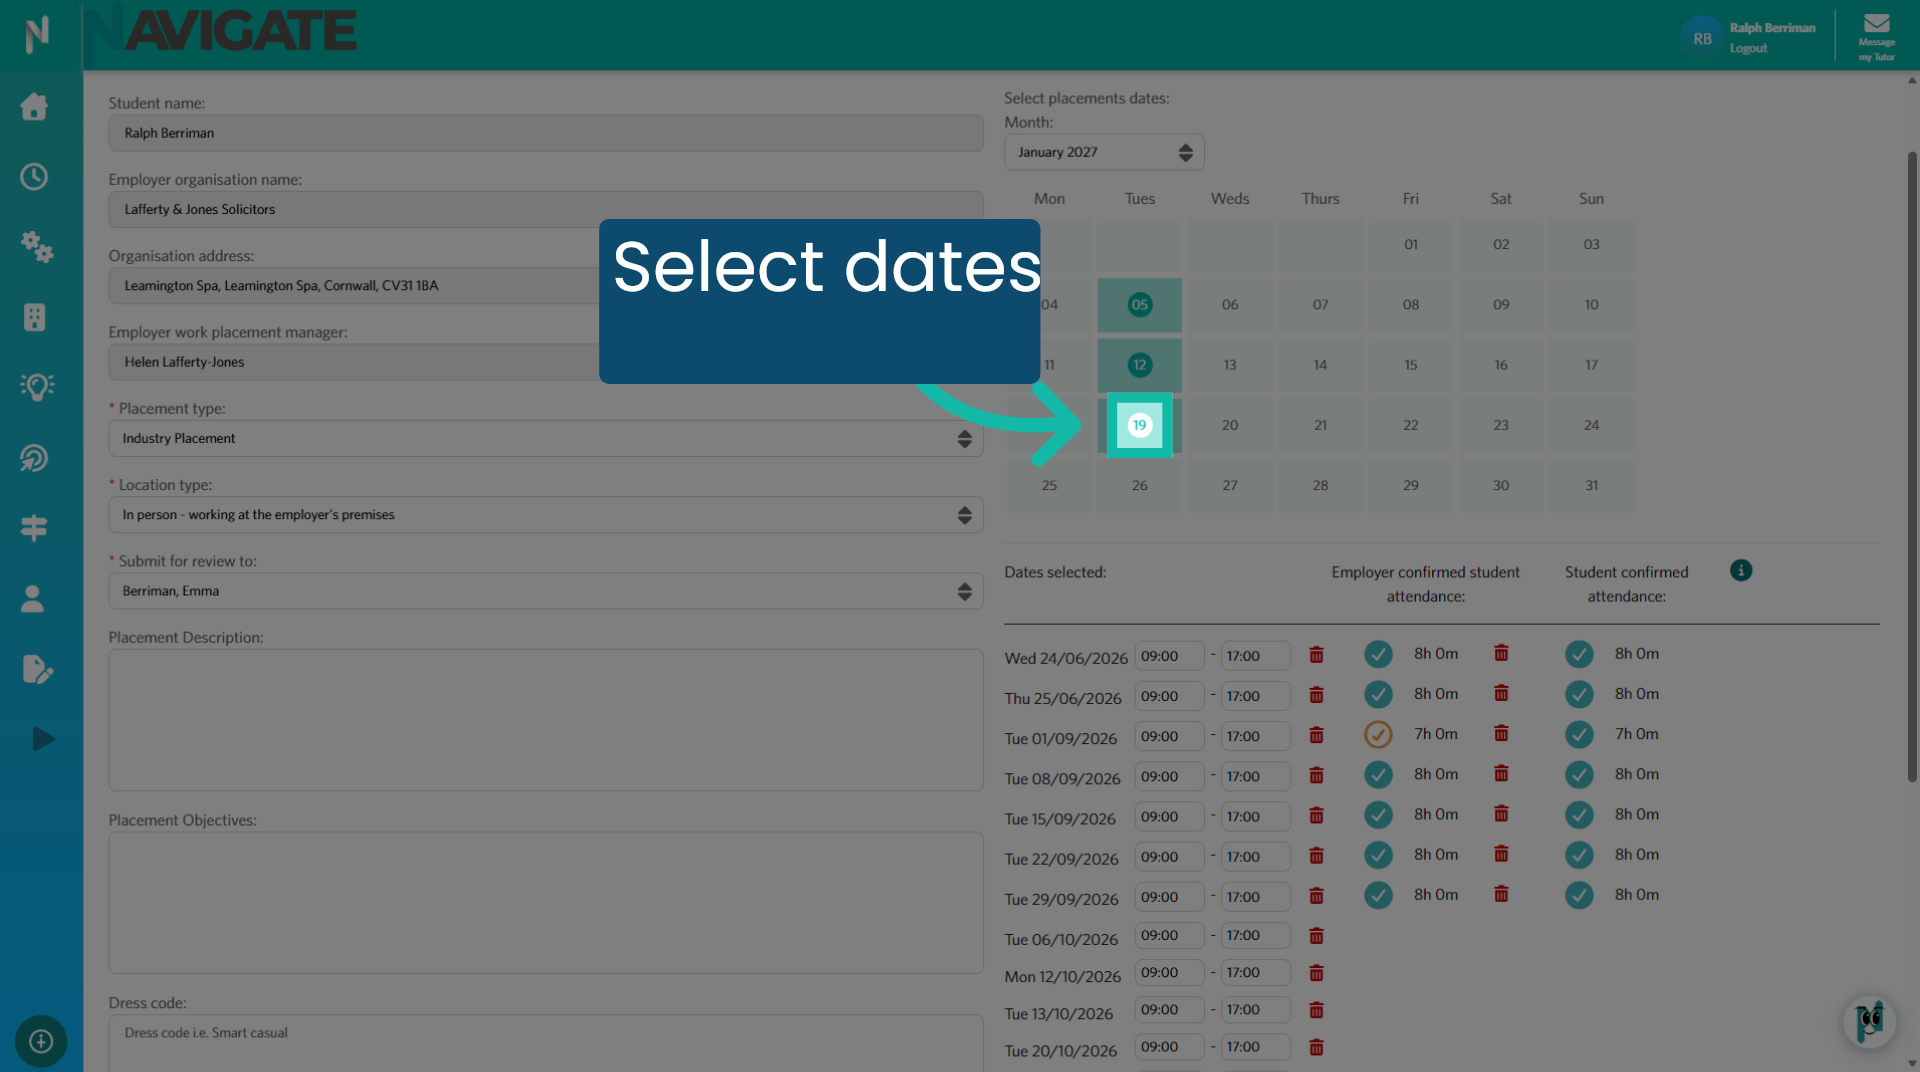The width and height of the screenshot is (1920, 1072).
Task: Open the clock icon in sidebar
Action: click(x=34, y=177)
